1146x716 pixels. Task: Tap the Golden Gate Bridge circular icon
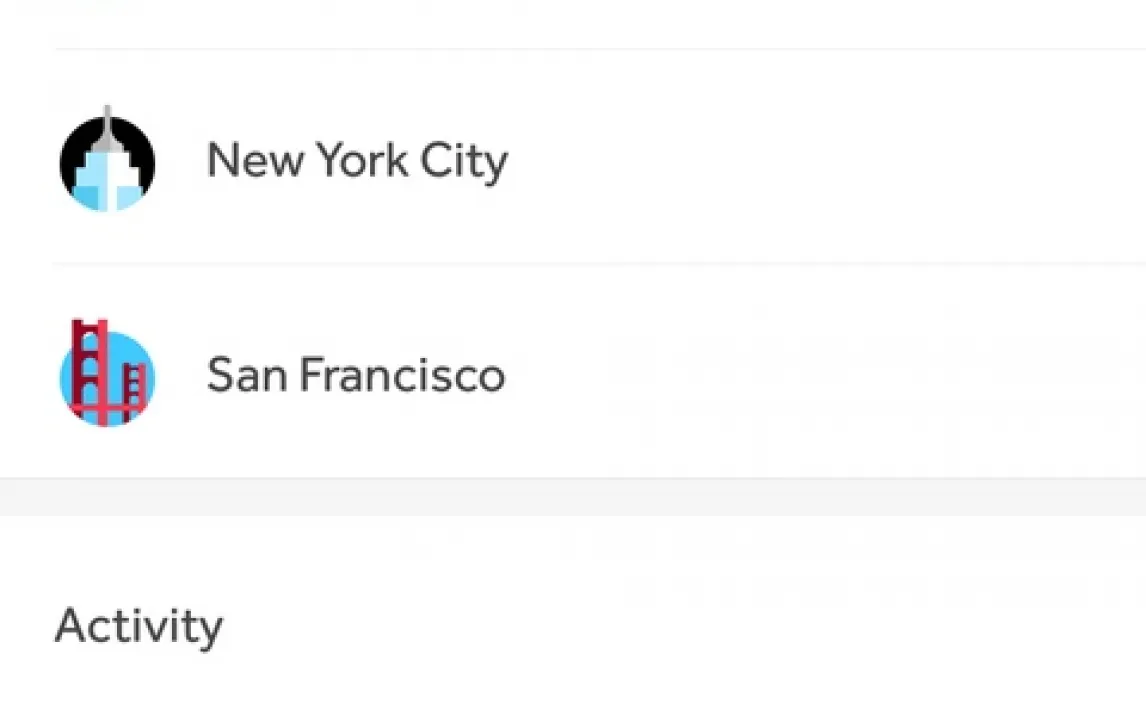(107, 376)
